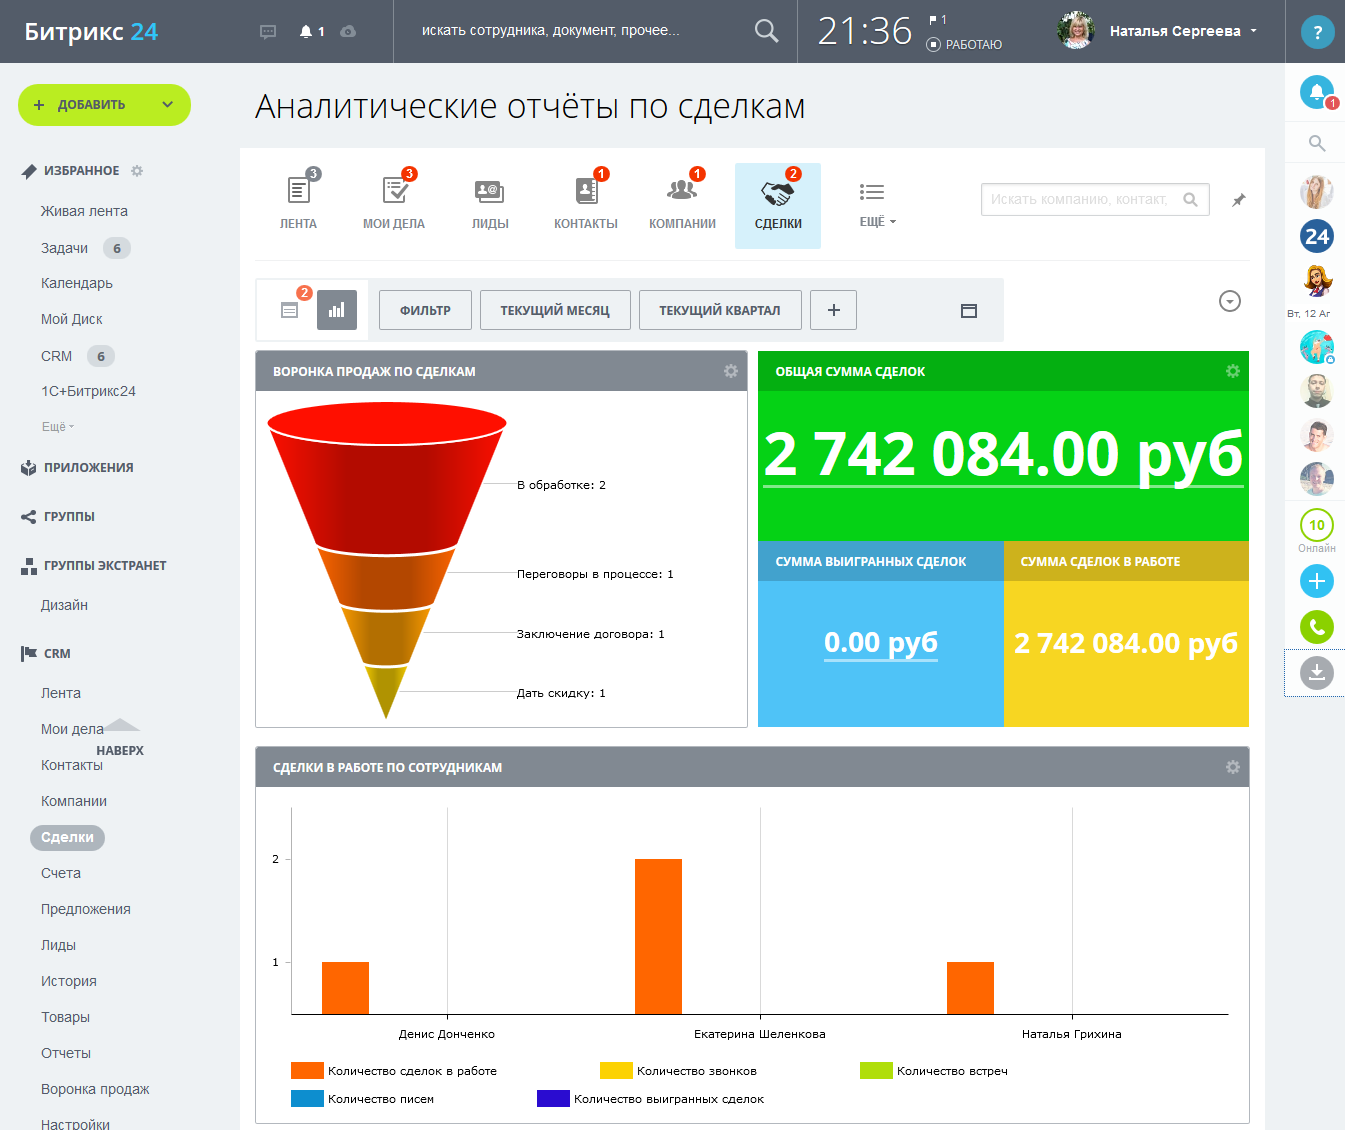This screenshot has width=1345, height=1130.
Task: Switch to list view of deals
Action: coord(290,310)
